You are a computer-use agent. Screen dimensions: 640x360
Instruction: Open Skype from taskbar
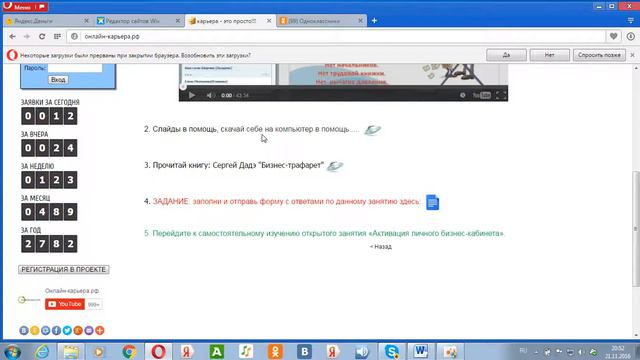[x=392, y=351]
